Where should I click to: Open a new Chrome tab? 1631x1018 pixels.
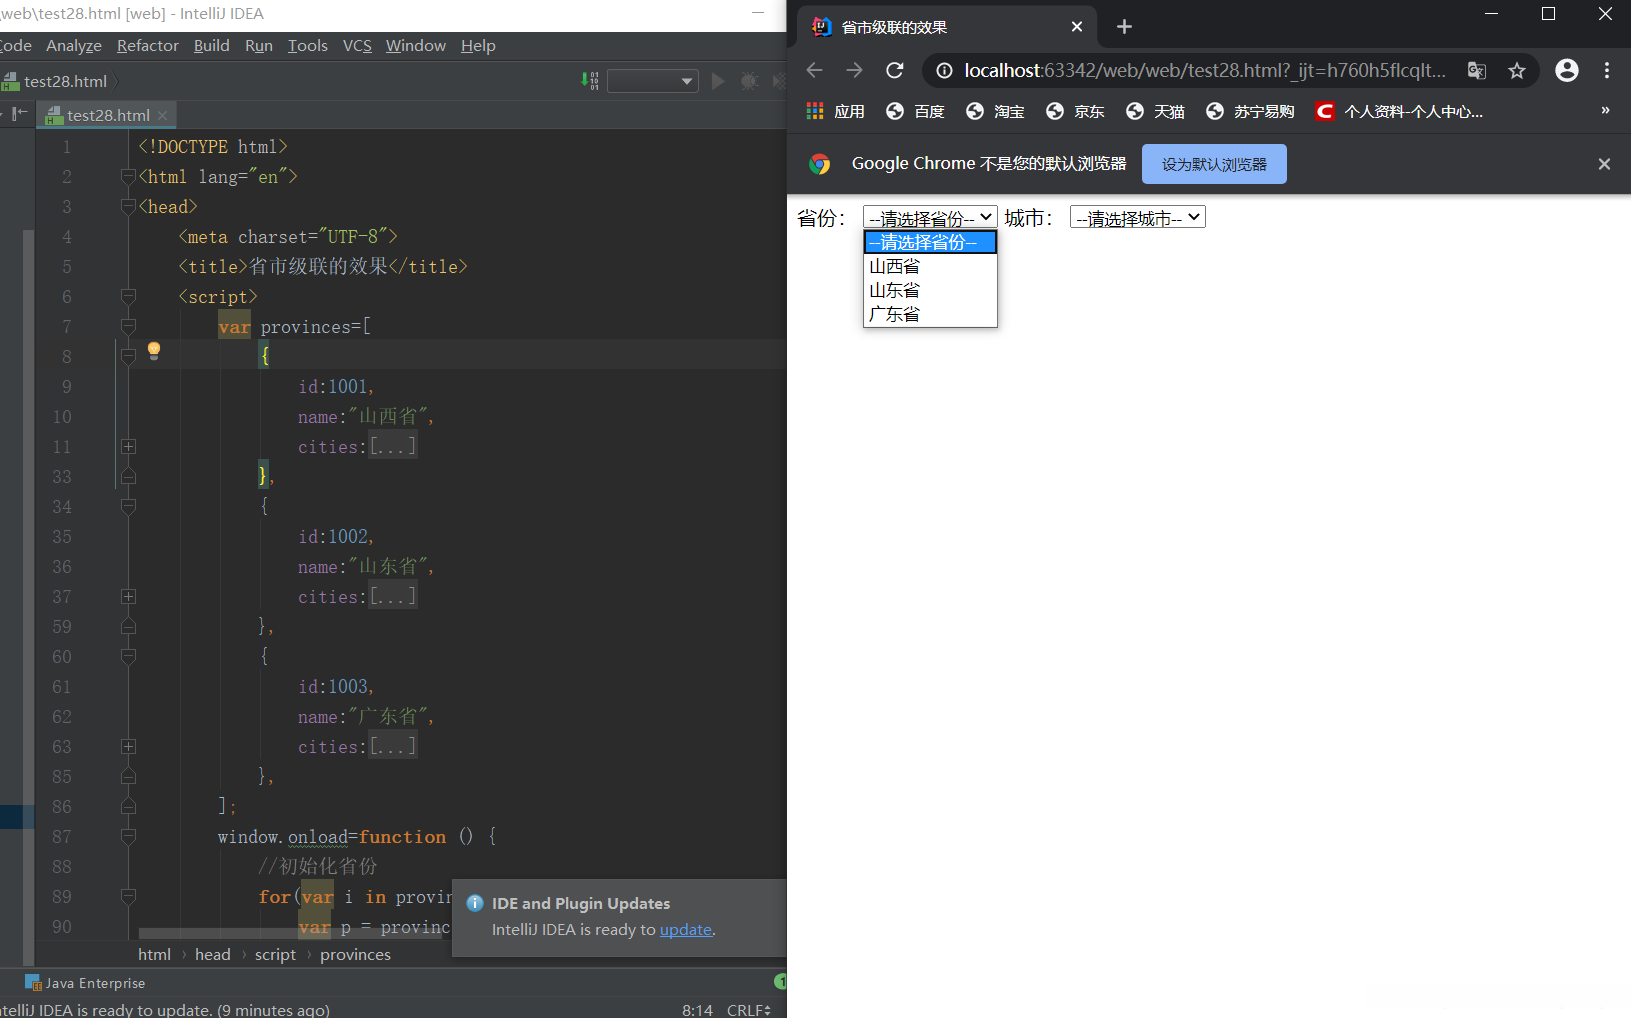[1124, 27]
